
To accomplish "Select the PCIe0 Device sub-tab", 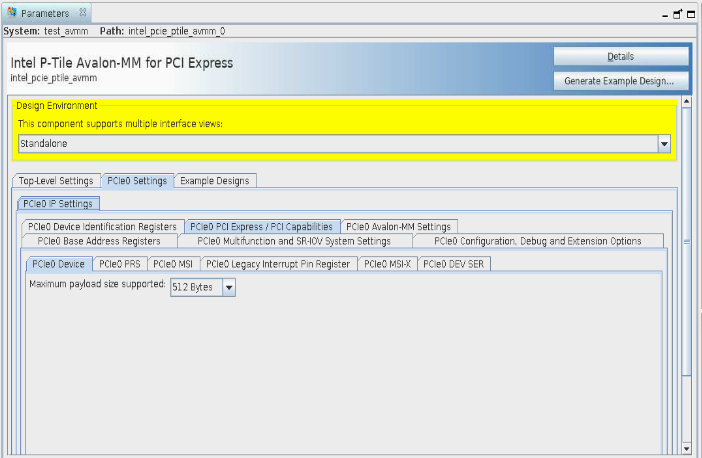I will coord(59,264).
